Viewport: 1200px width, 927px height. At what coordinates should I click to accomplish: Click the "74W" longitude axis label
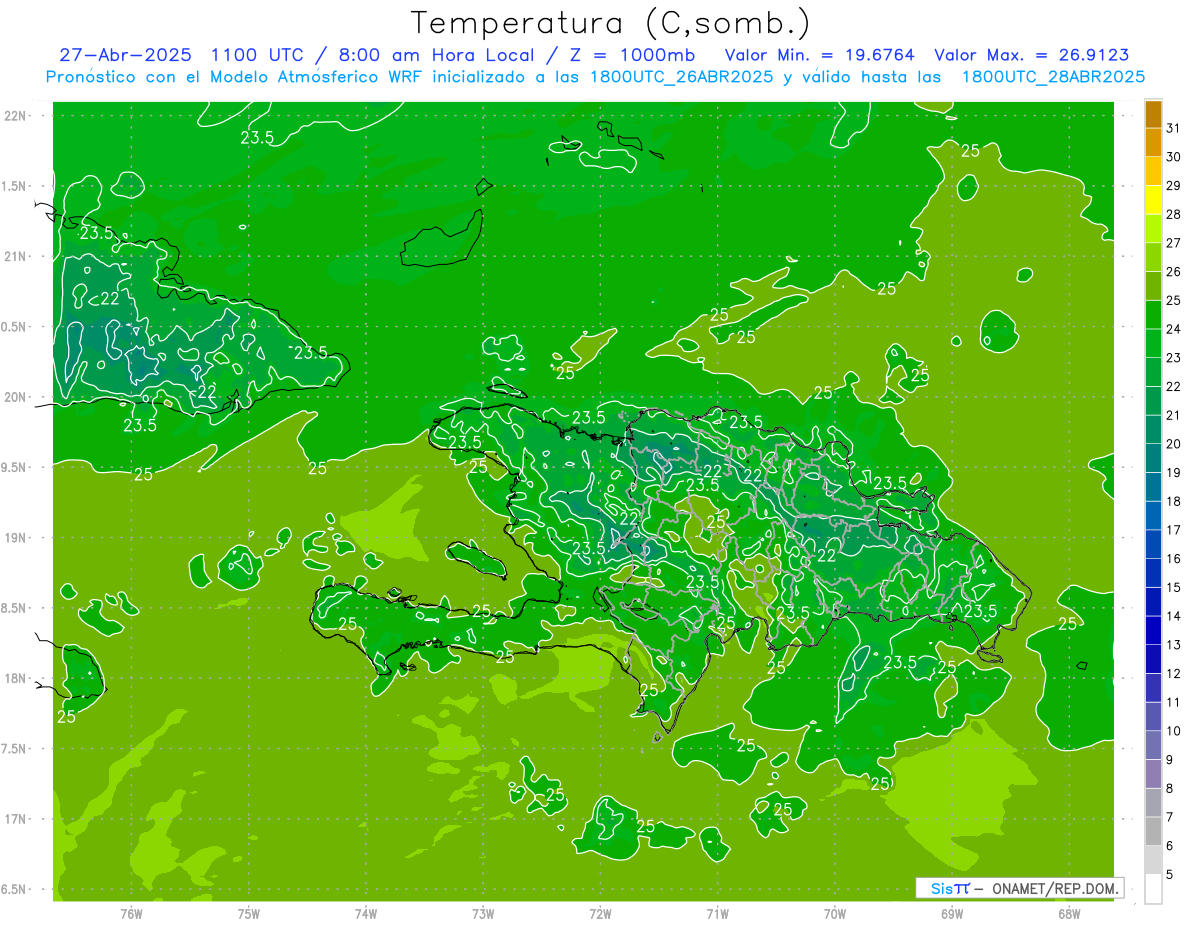366,913
